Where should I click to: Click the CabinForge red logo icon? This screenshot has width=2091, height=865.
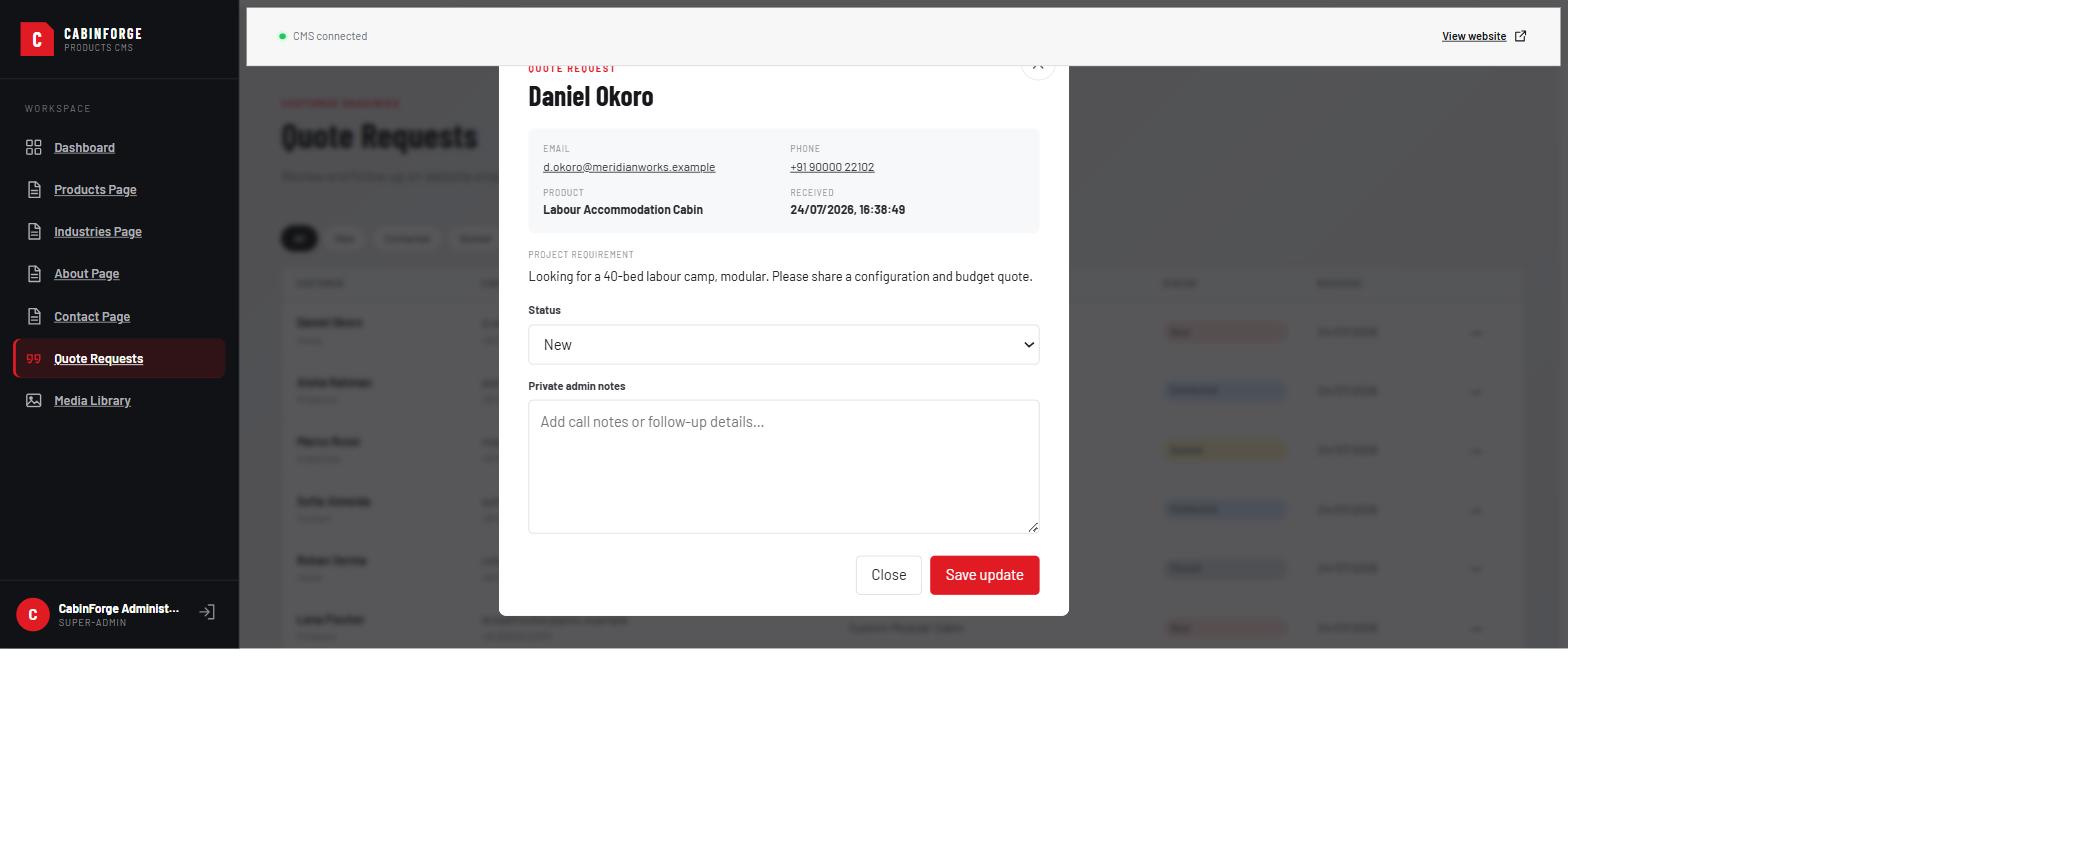pos(37,39)
